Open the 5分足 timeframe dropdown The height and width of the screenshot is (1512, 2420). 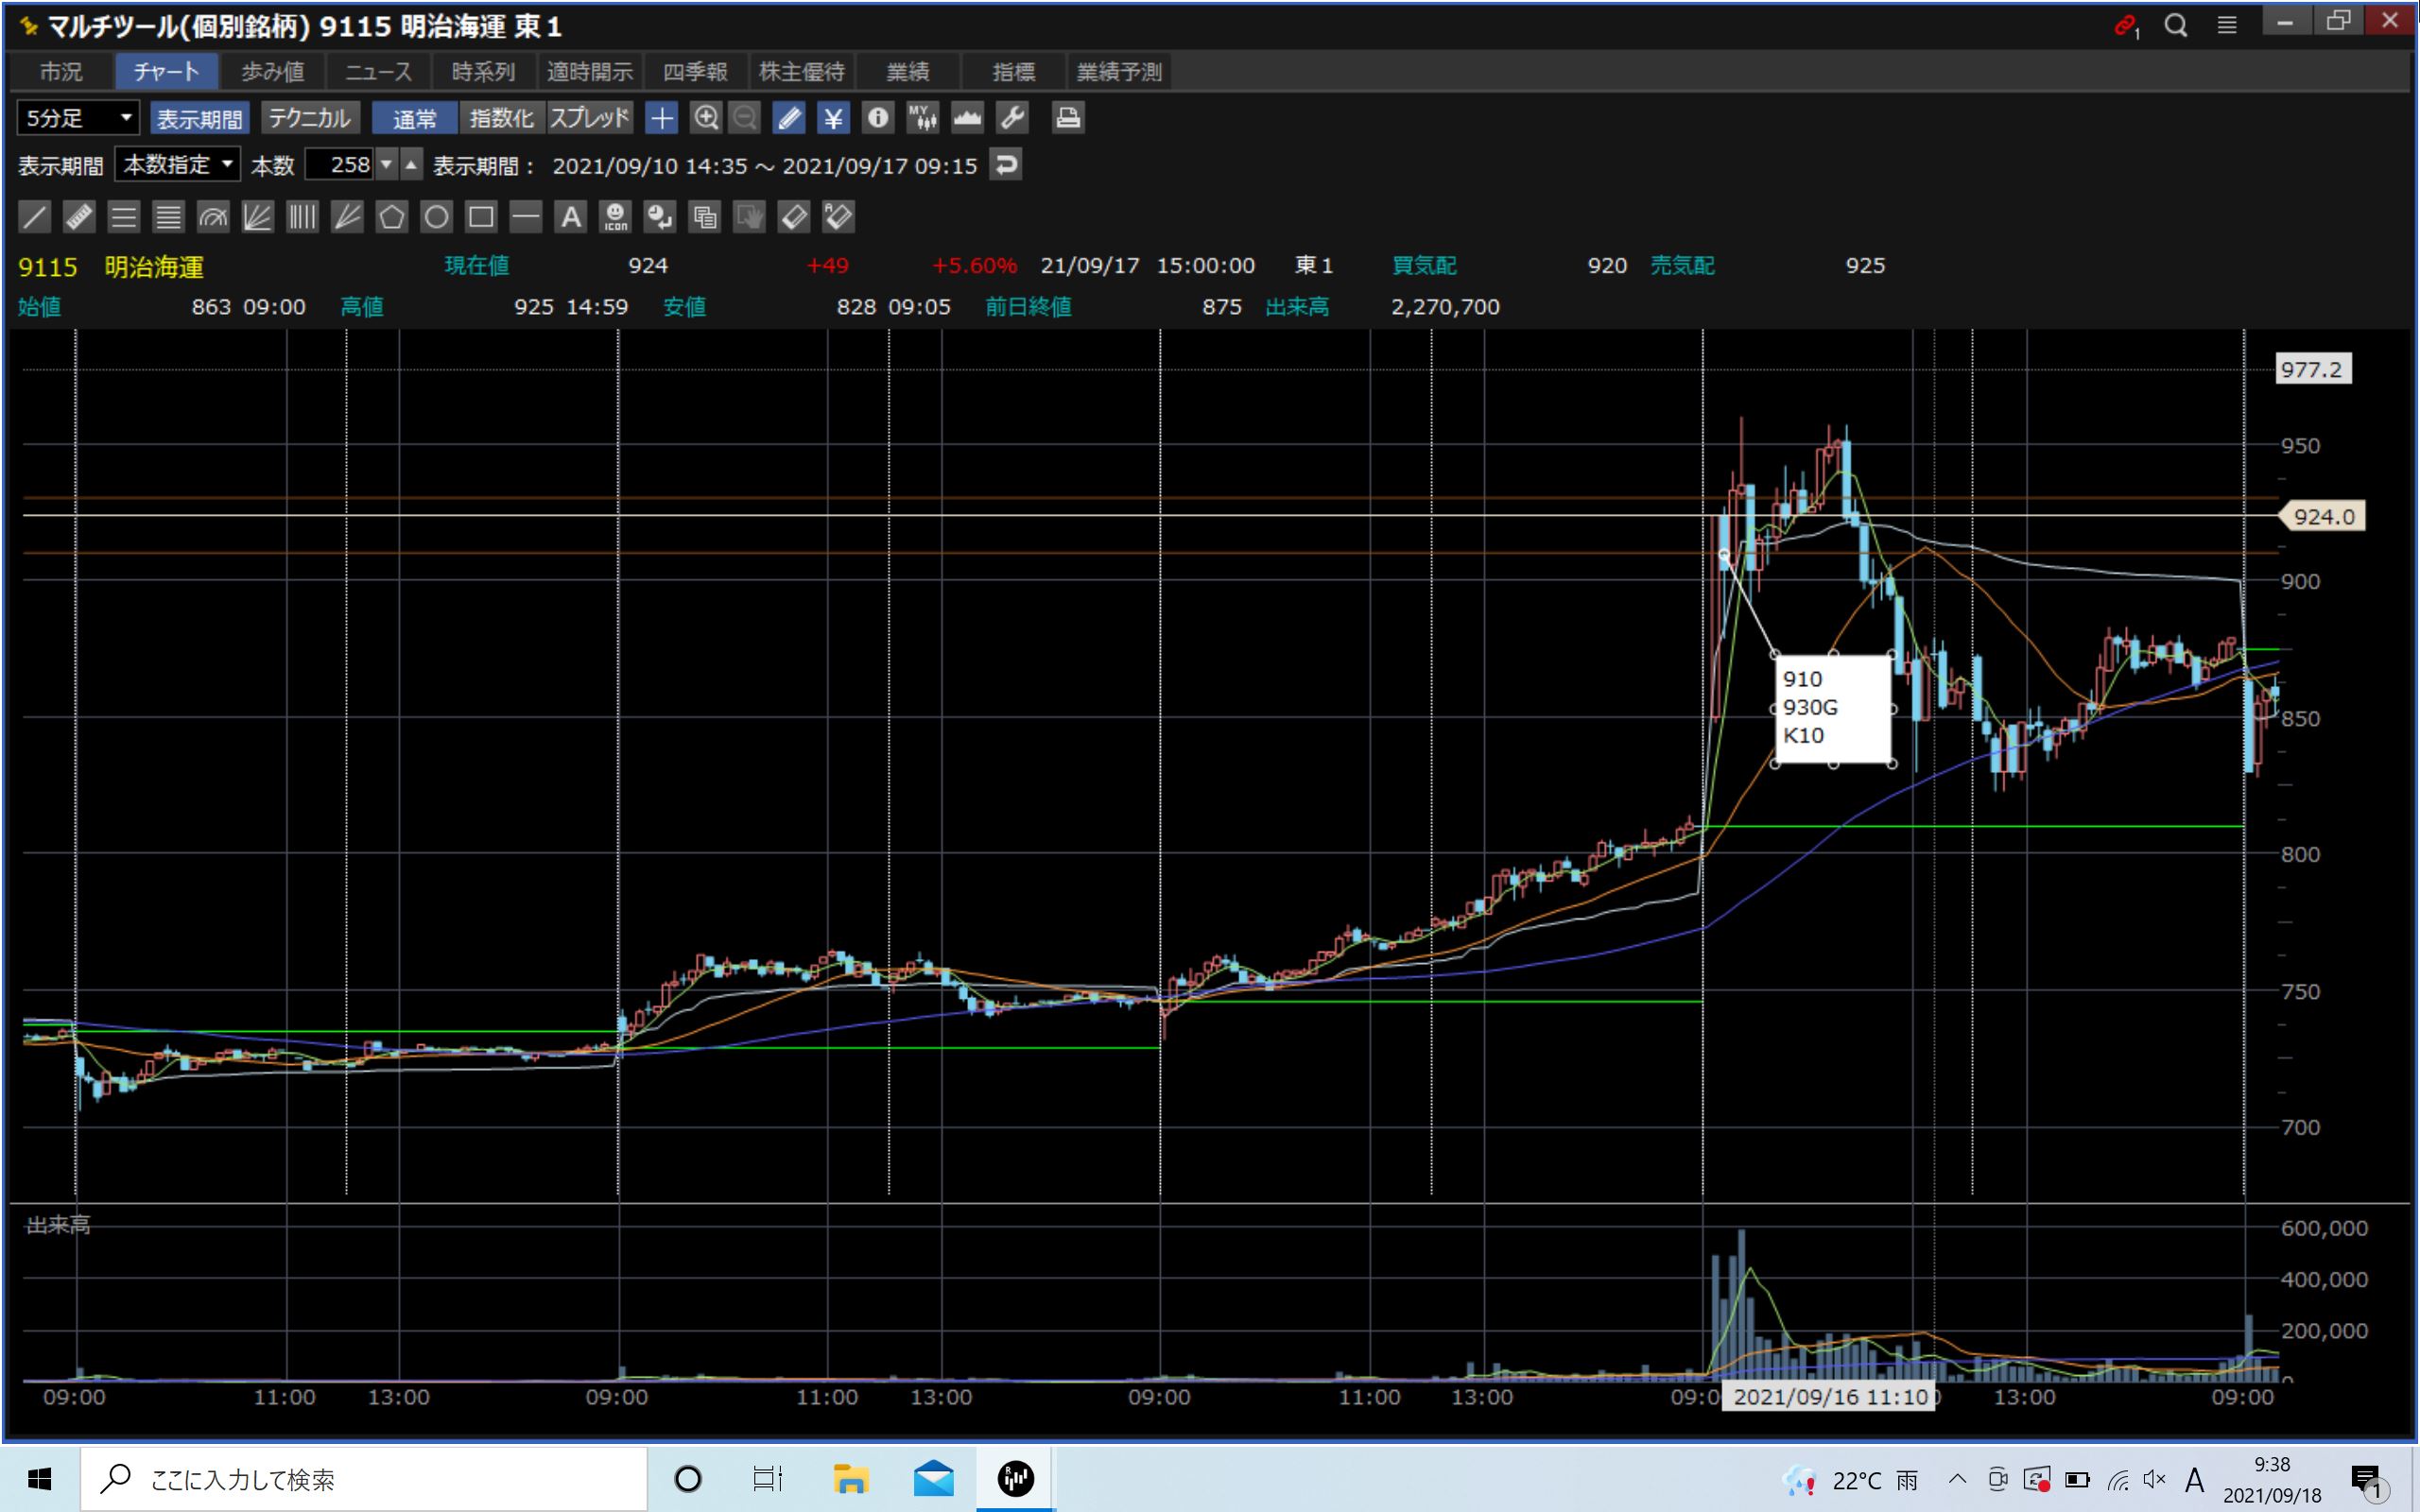point(78,118)
